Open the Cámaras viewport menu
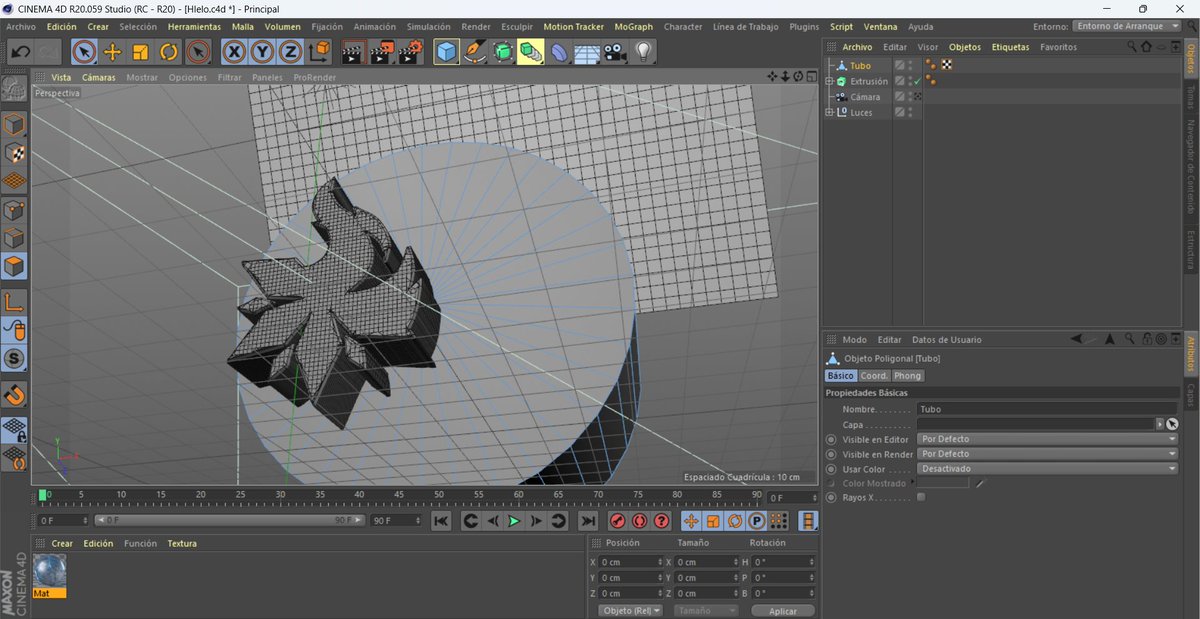This screenshot has height=619, width=1200. click(x=98, y=77)
